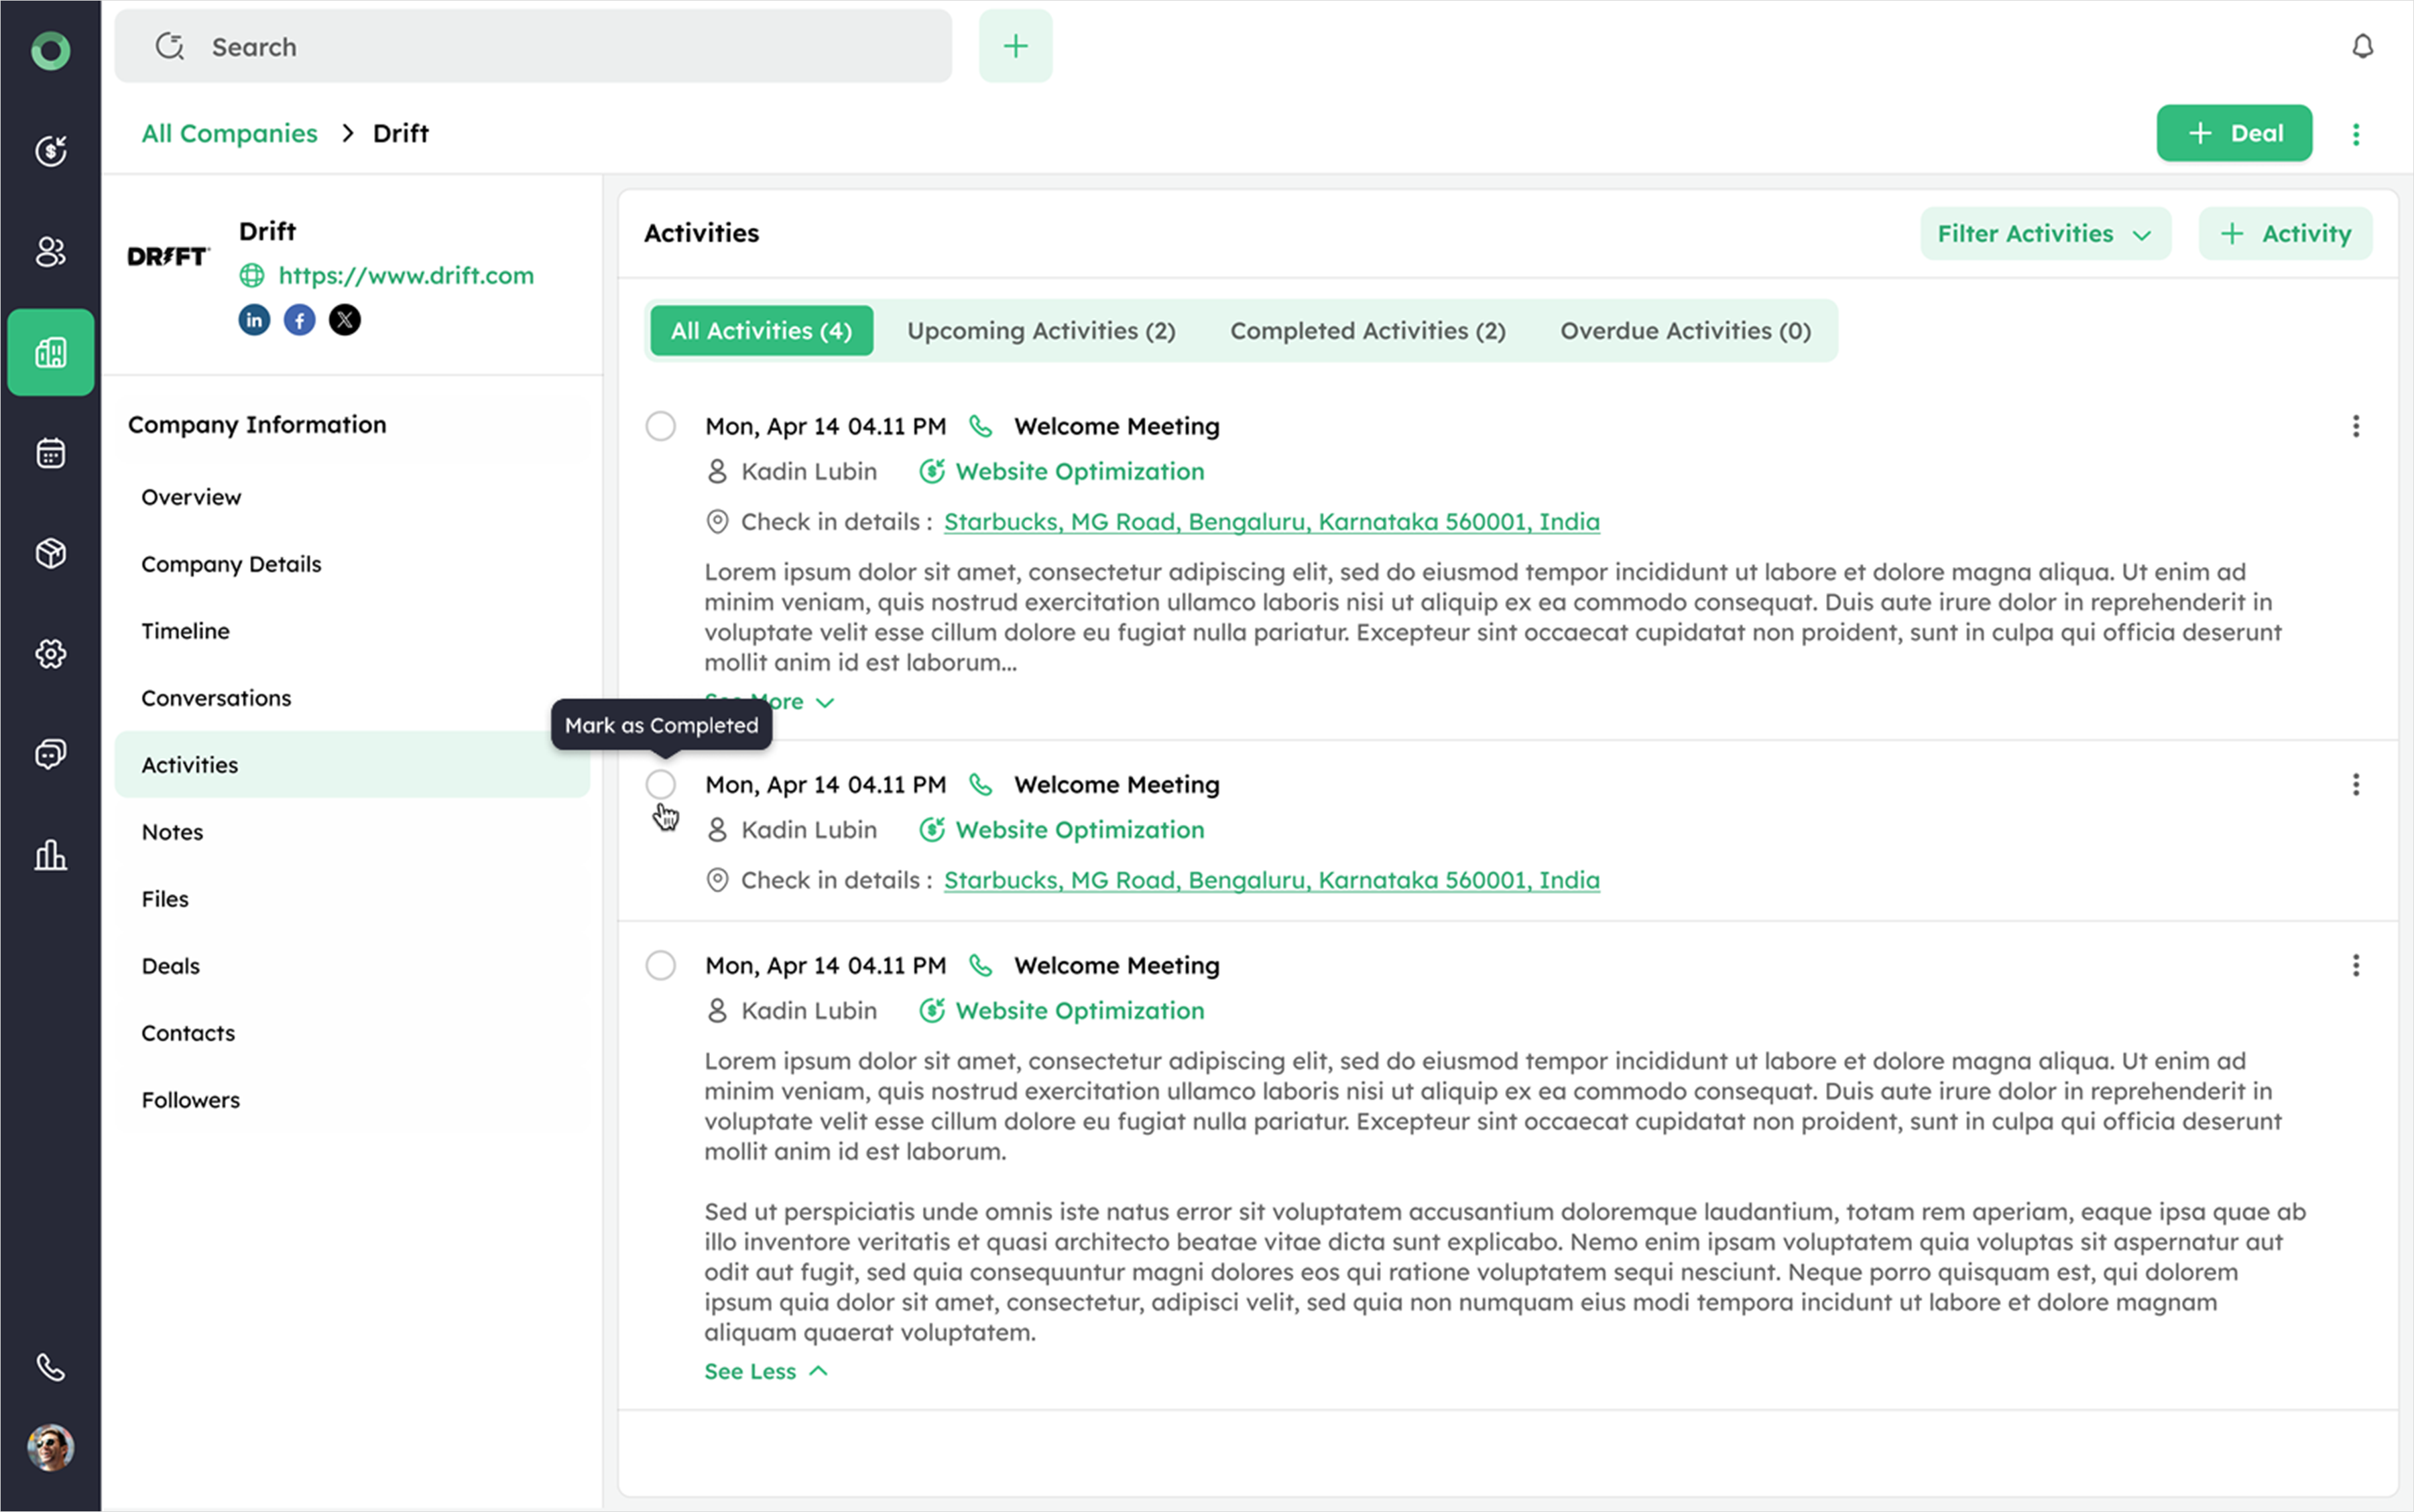Mark the third Welcome Meeting as completed
The height and width of the screenshot is (1512, 2414).
tap(660, 965)
